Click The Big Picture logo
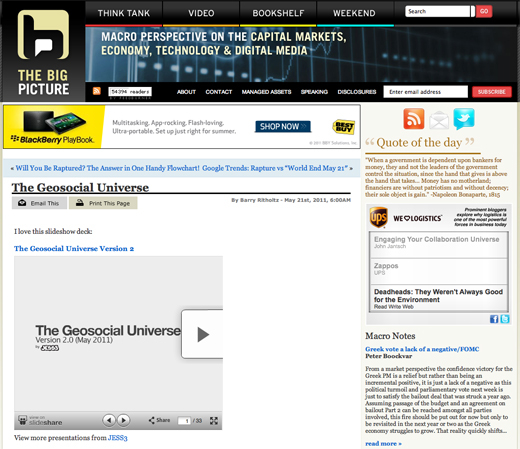 [x=43, y=53]
